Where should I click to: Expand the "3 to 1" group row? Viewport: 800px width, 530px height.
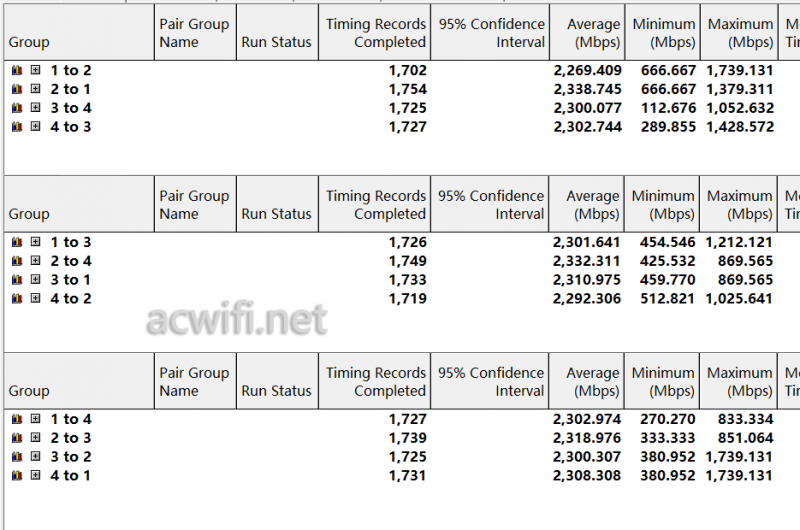coord(35,280)
